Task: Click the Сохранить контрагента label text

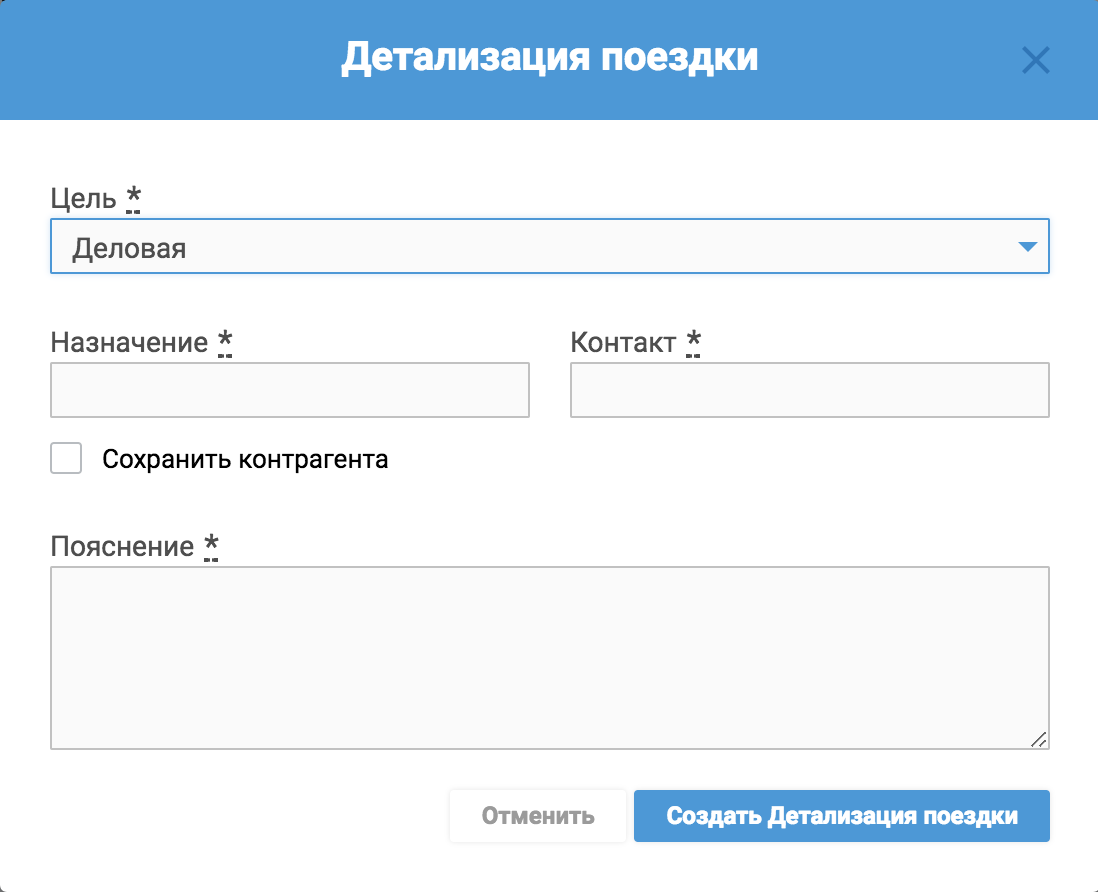Action: [x=245, y=460]
